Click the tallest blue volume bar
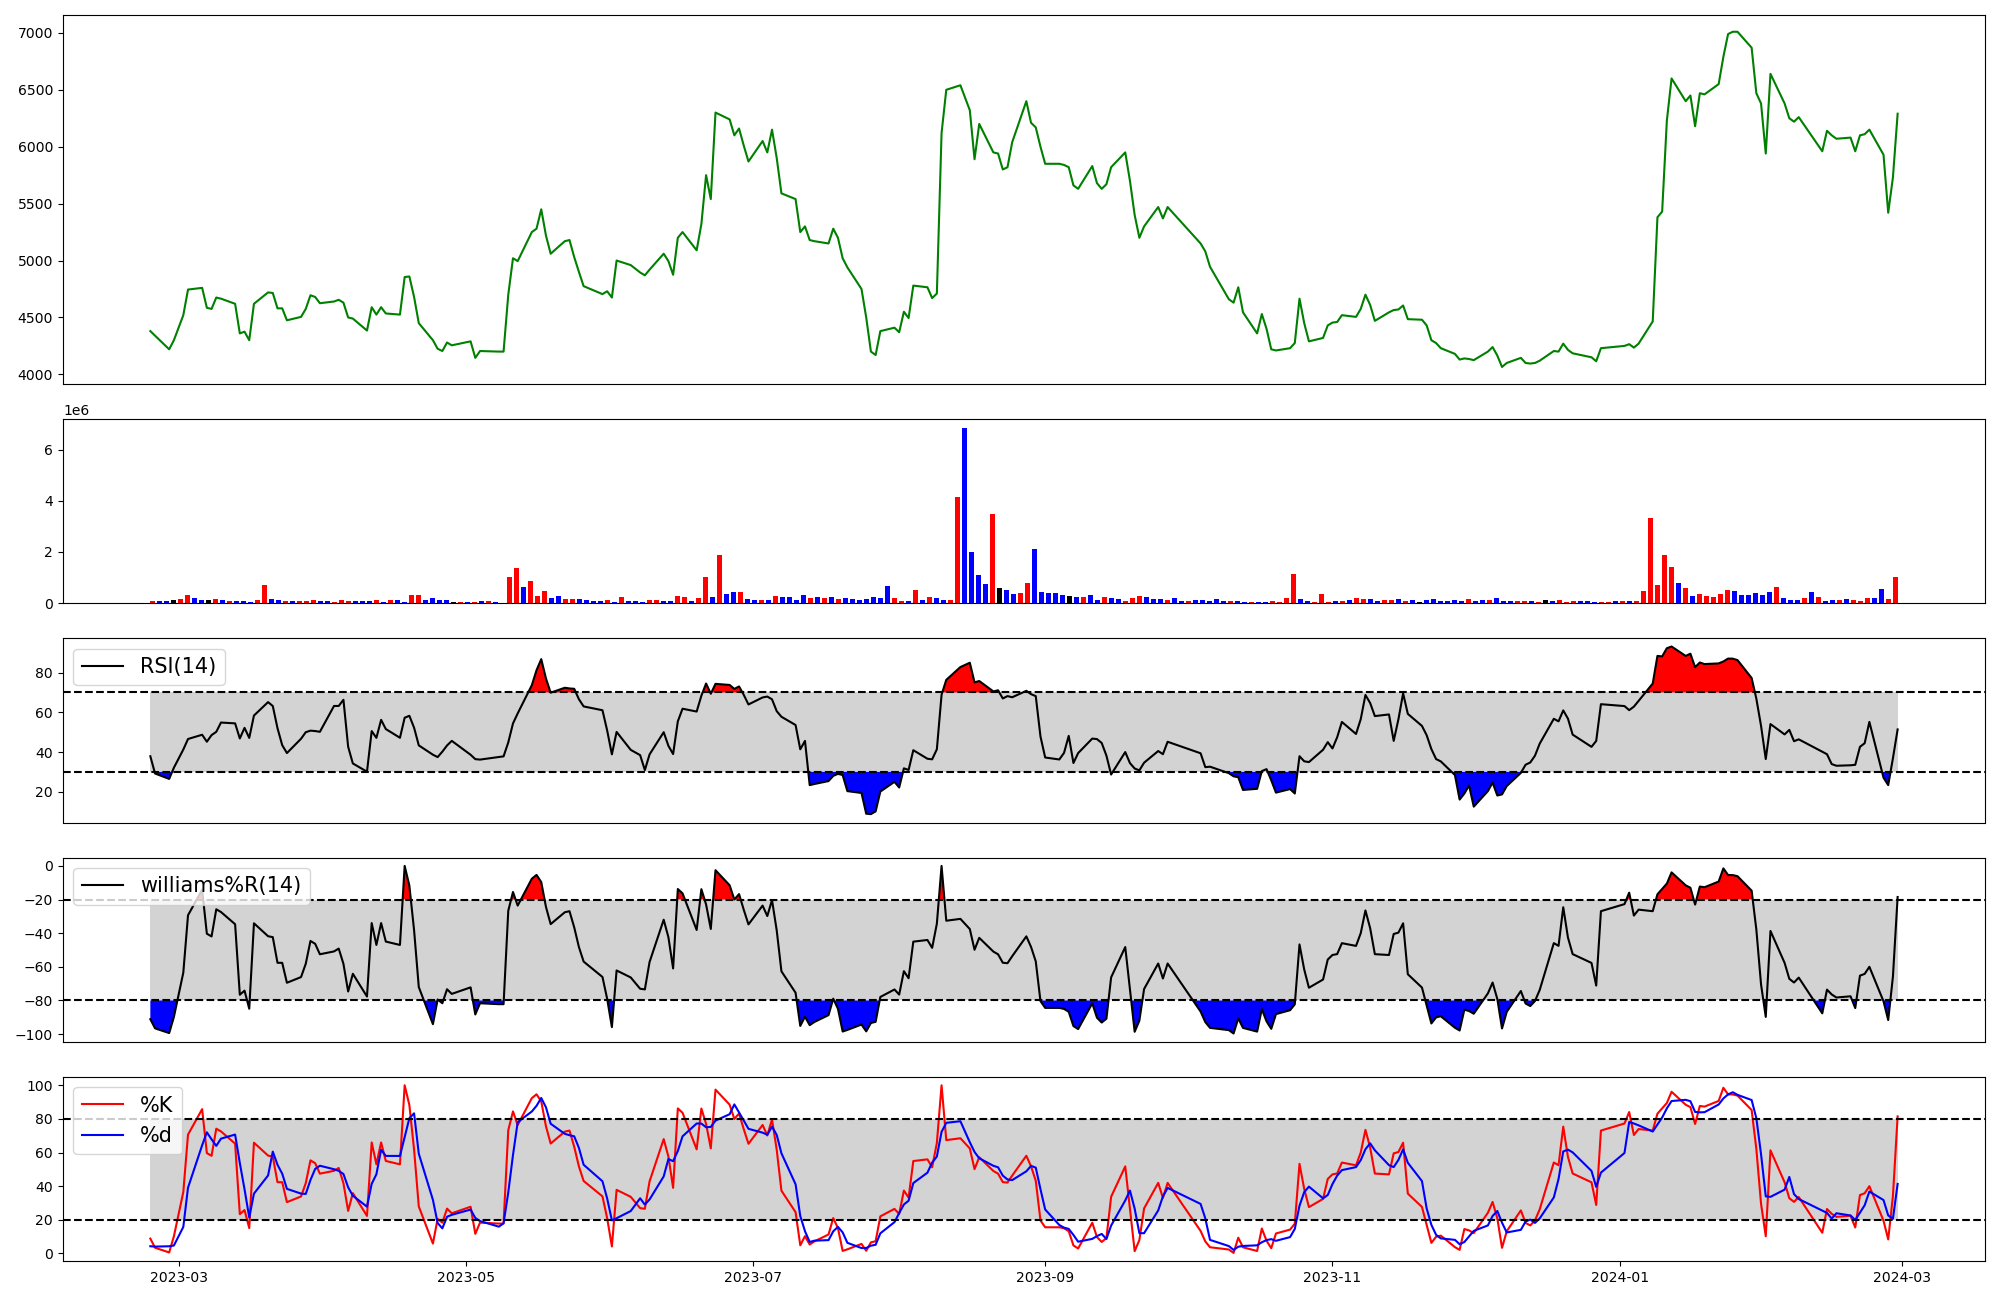2000x1300 pixels. 964,515
